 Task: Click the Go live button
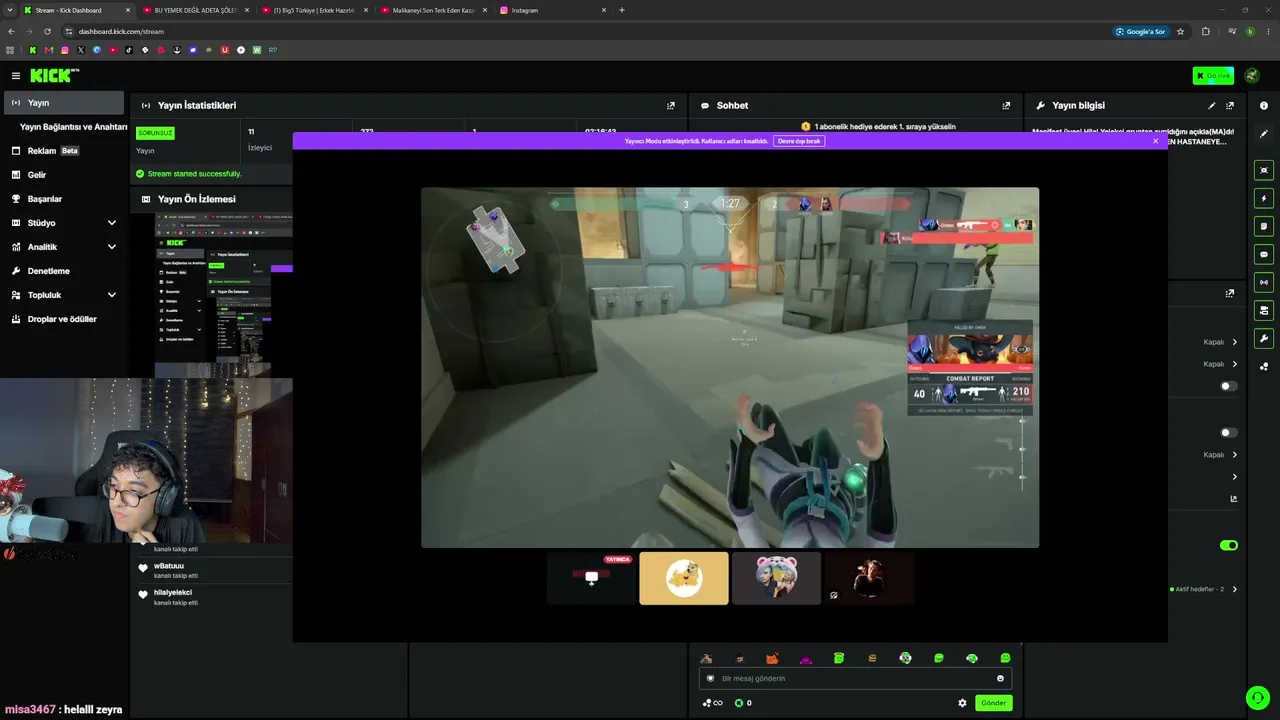click(x=1213, y=76)
